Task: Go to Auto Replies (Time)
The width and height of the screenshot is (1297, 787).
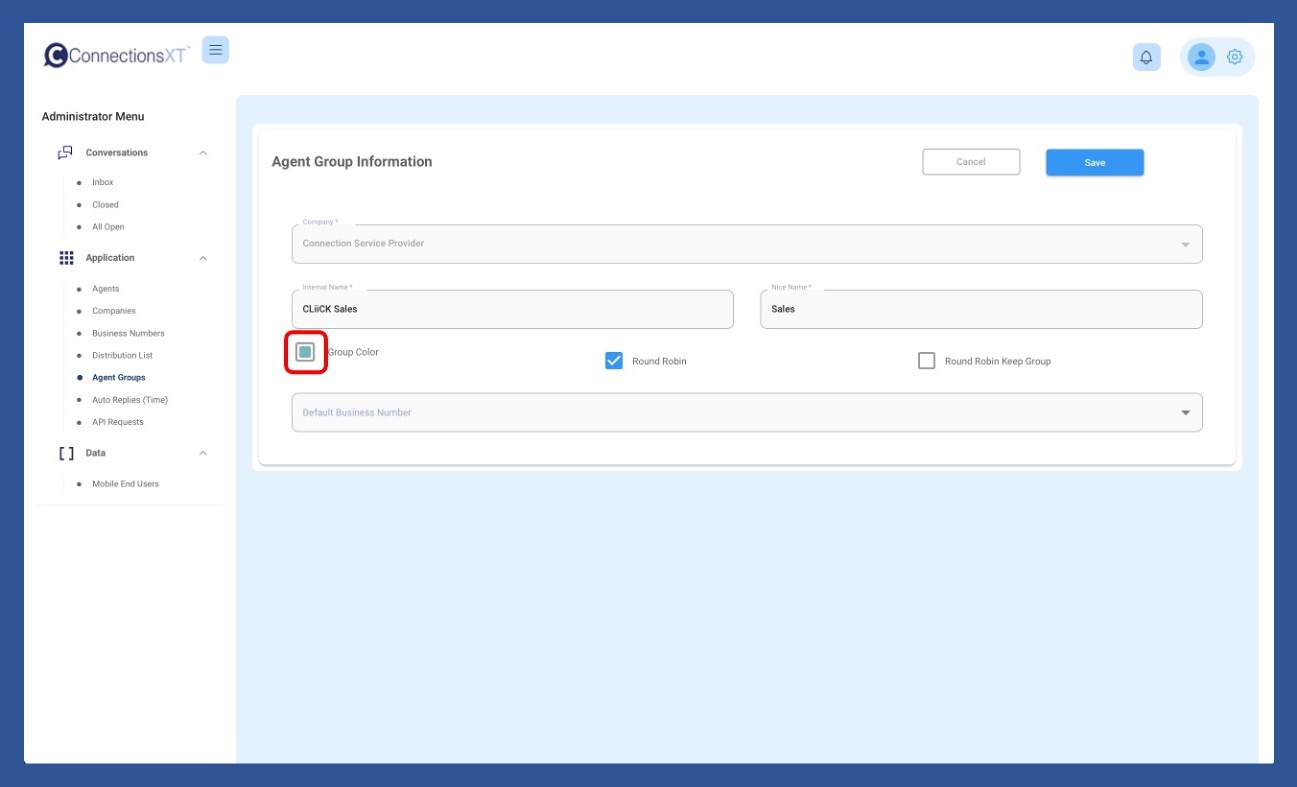Action: click(130, 400)
